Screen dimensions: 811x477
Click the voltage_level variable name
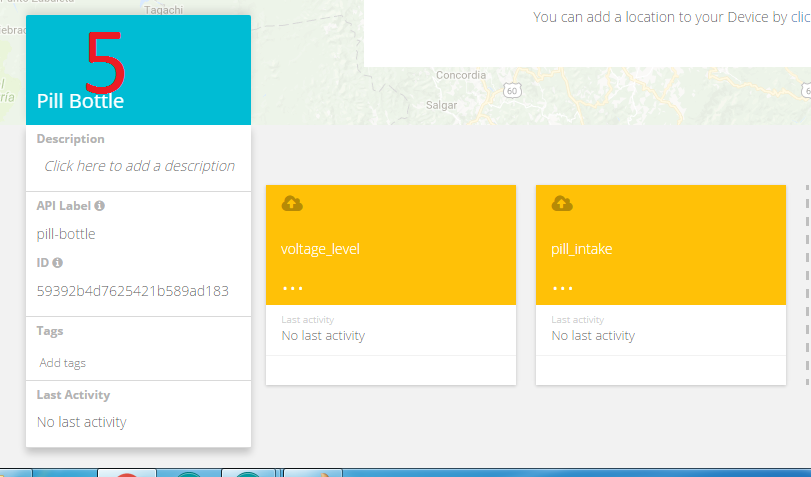point(320,249)
